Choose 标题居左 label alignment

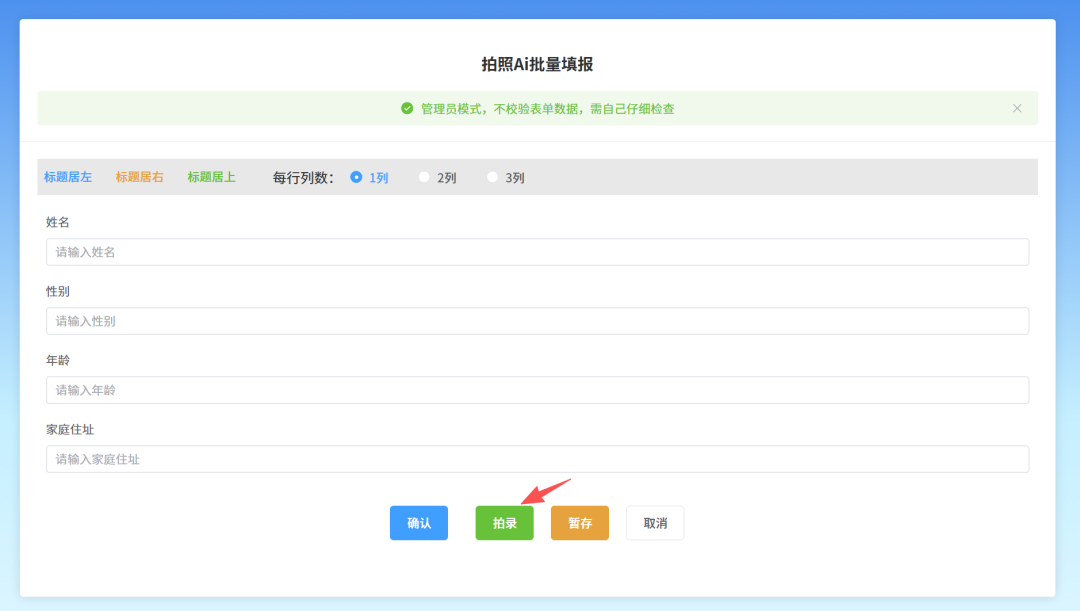coord(68,177)
